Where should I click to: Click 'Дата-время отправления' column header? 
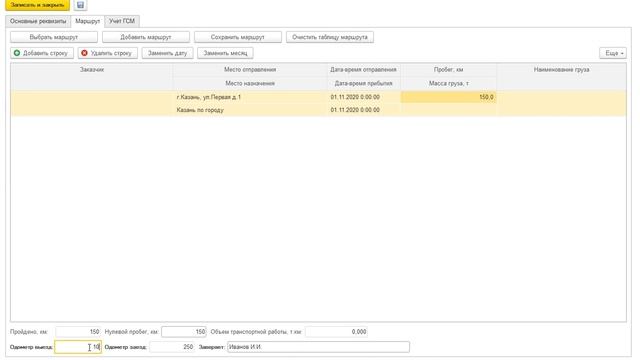tap(363, 70)
